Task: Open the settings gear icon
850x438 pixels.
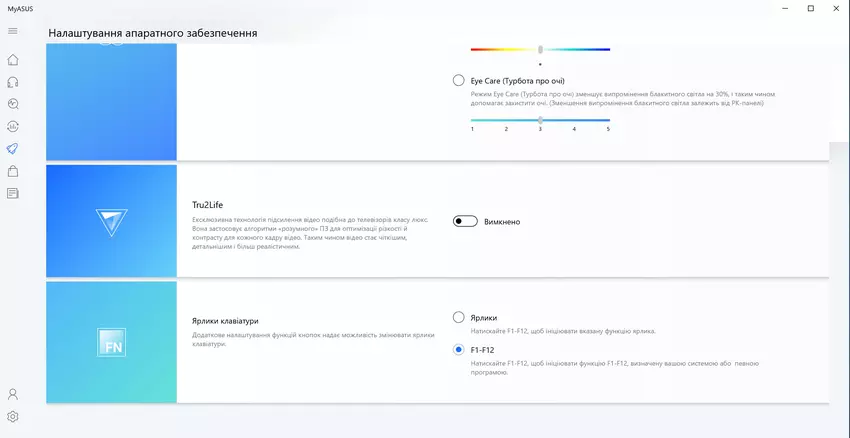Action: click(13, 416)
